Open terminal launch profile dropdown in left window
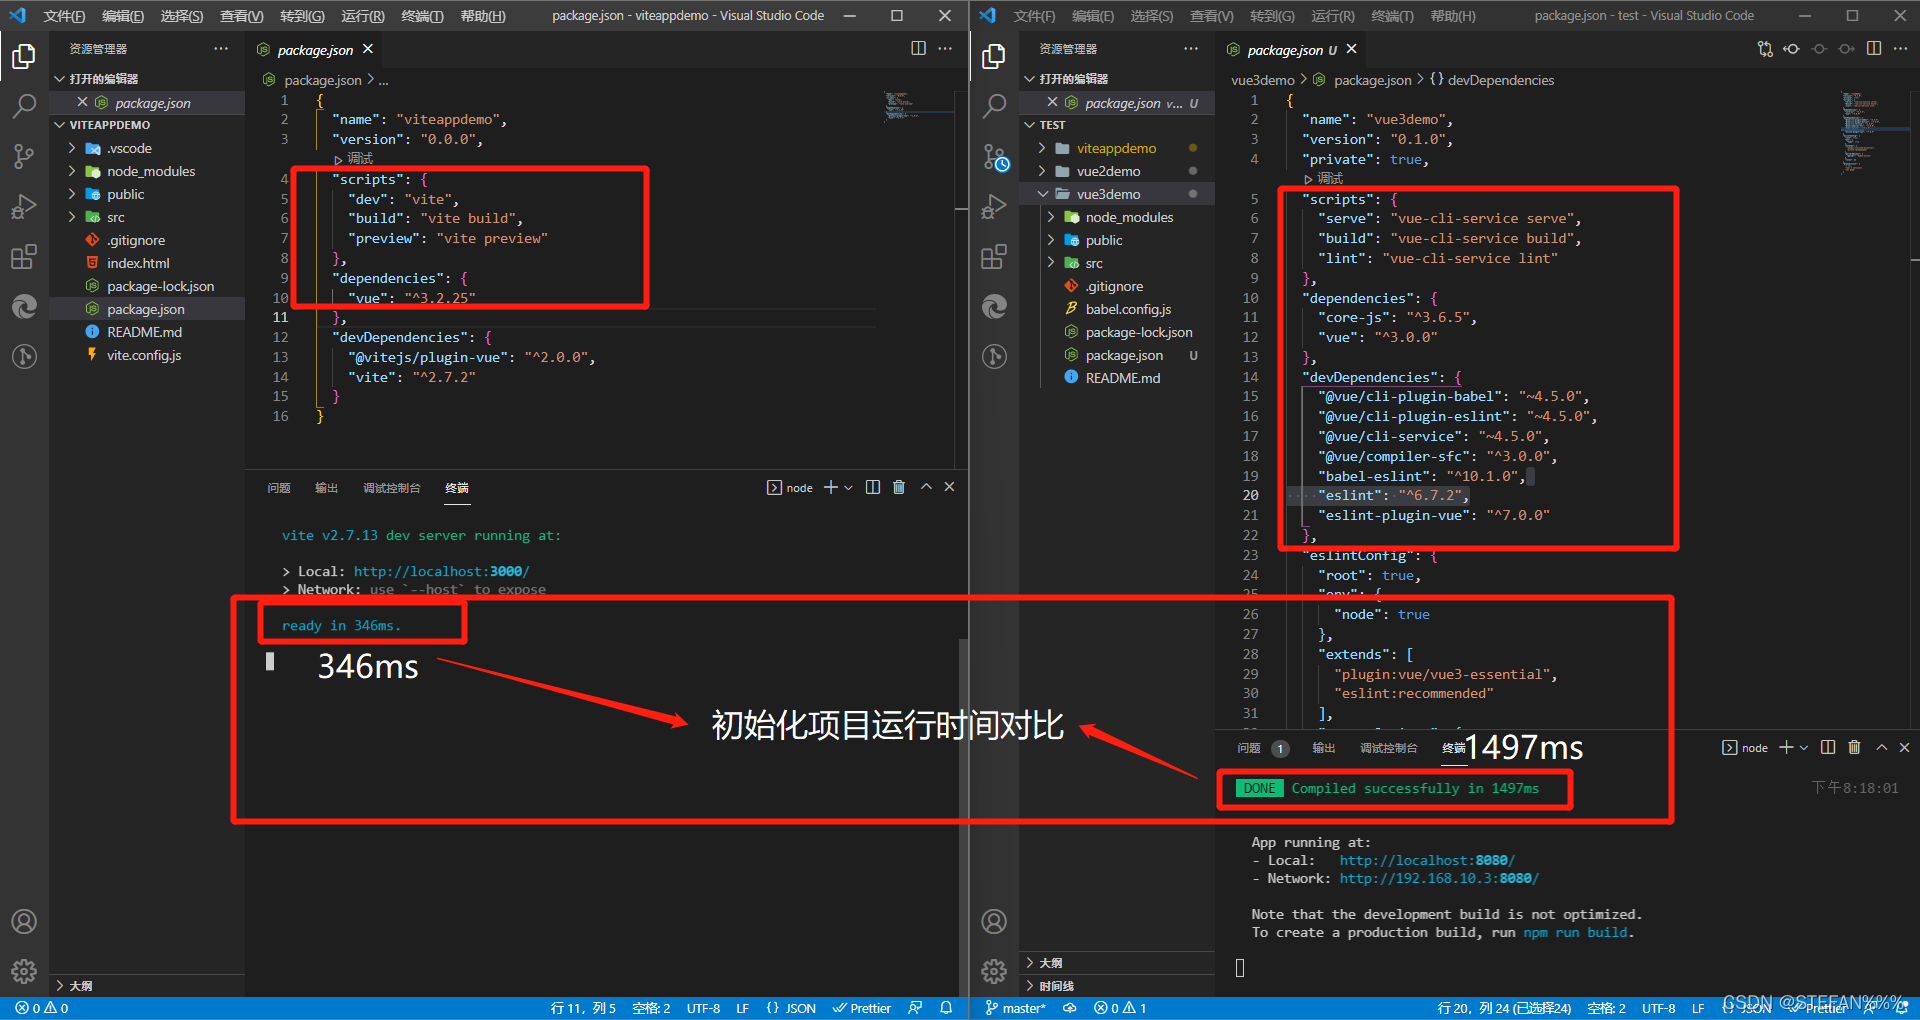 (849, 487)
